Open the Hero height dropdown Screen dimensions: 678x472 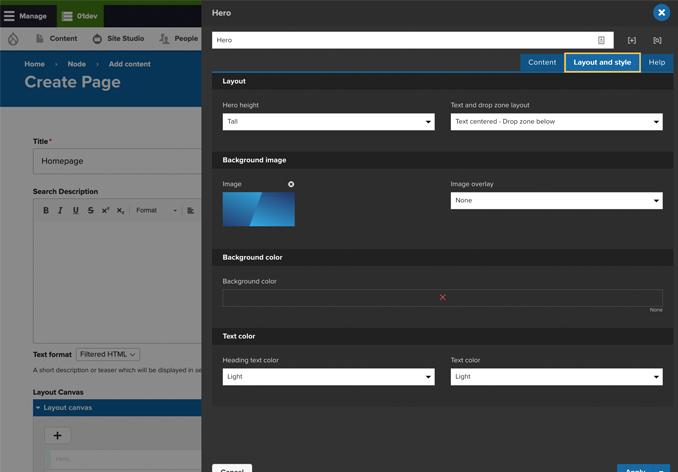click(328, 122)
